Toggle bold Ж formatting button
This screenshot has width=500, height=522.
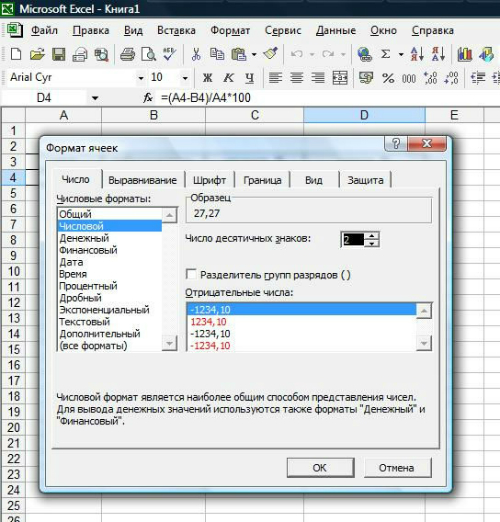208,78
